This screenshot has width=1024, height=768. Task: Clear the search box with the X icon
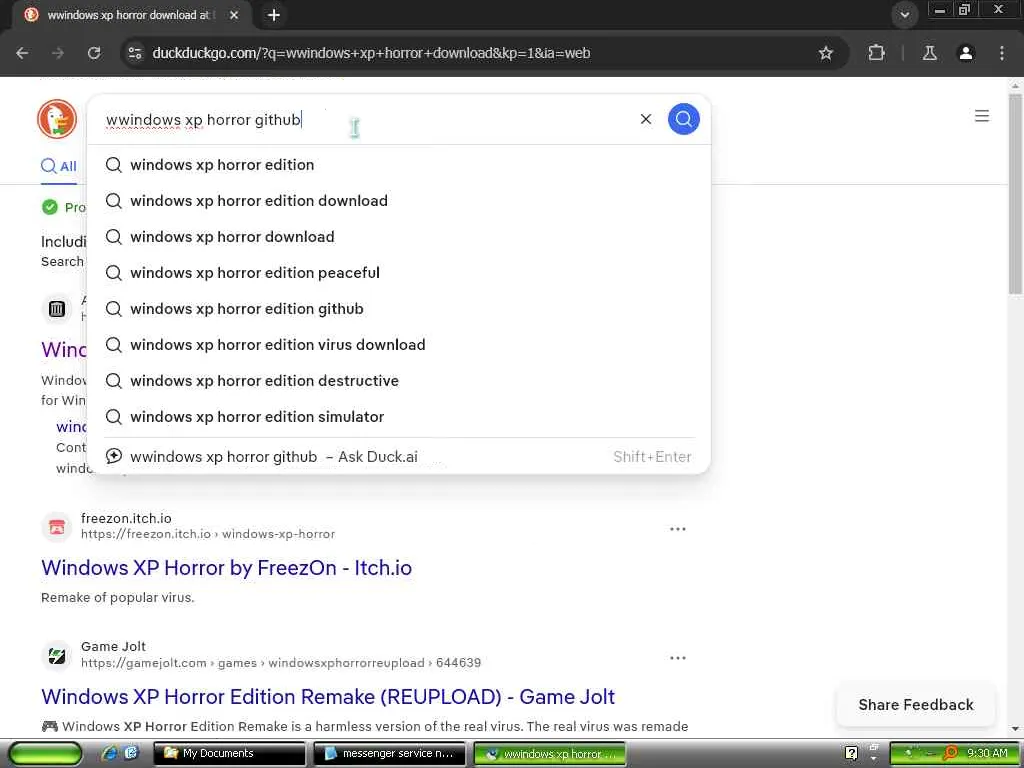pos(645,119)
